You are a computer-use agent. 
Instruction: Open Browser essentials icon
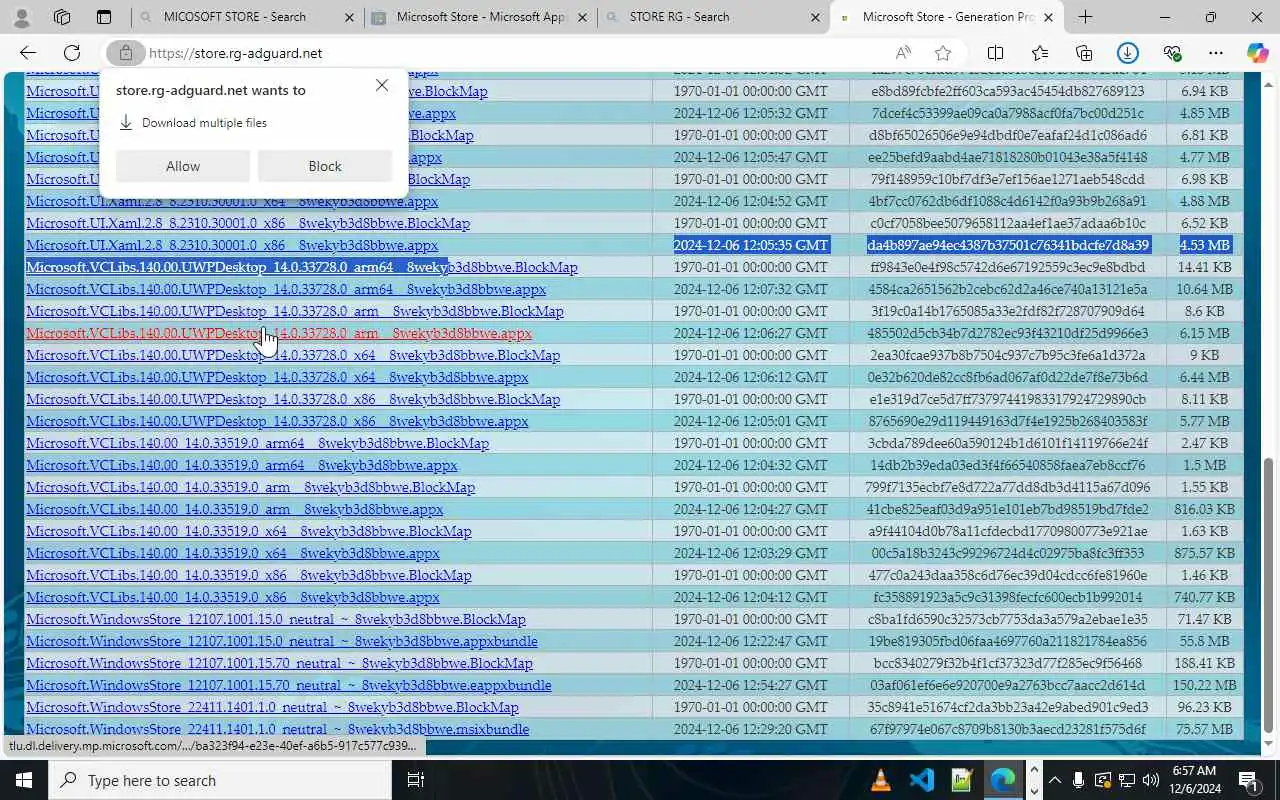1172,53
